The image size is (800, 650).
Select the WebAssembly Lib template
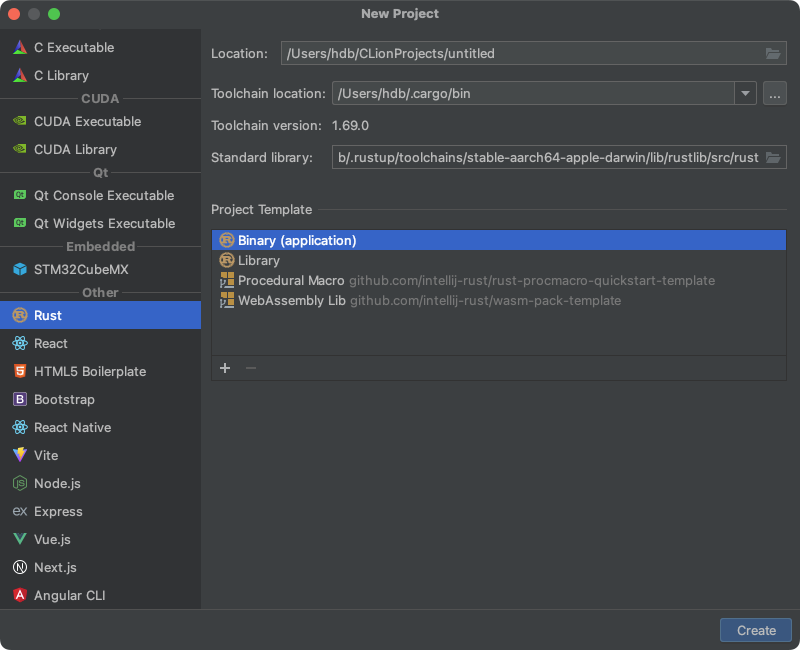499,300
